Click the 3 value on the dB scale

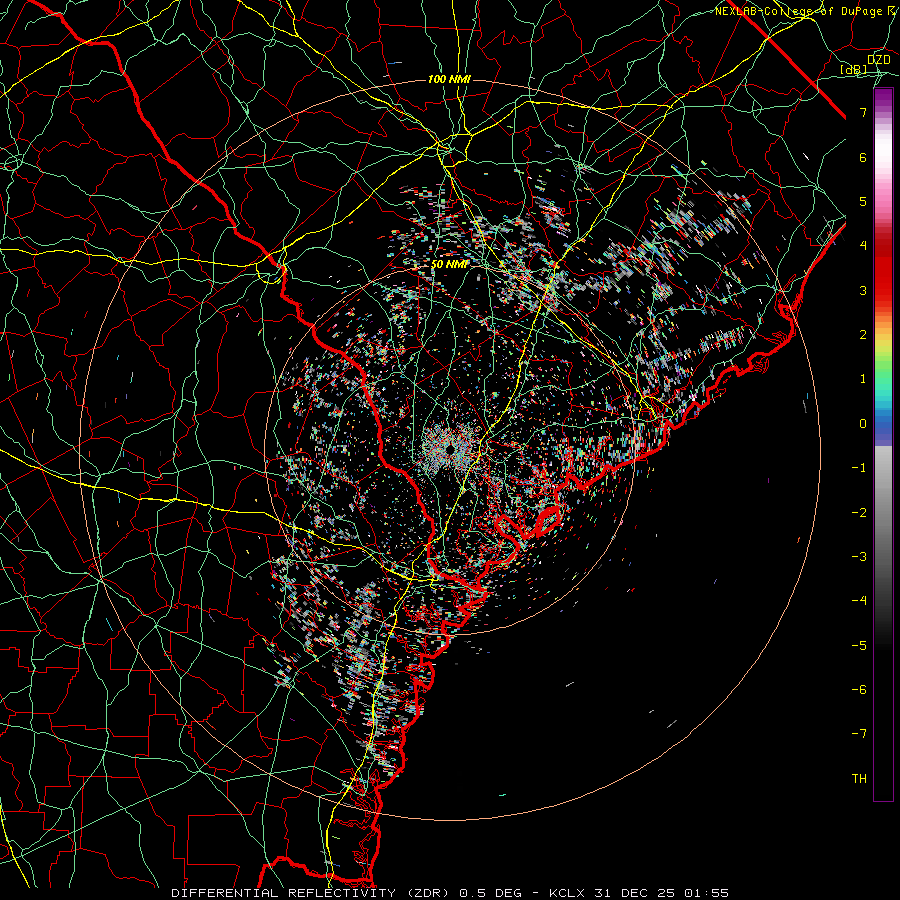(863, 290)
